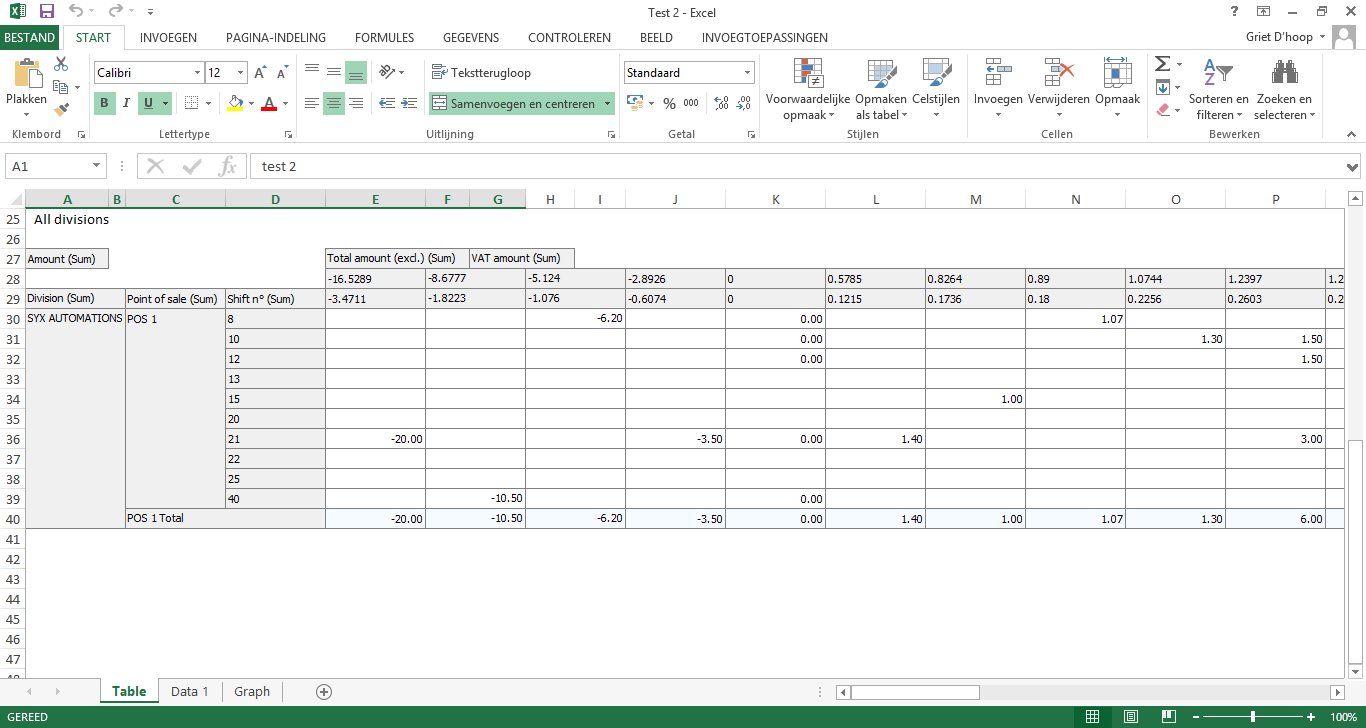Switch to the Data 1 sheet
1366x728 pixels.
coord(189,691)
